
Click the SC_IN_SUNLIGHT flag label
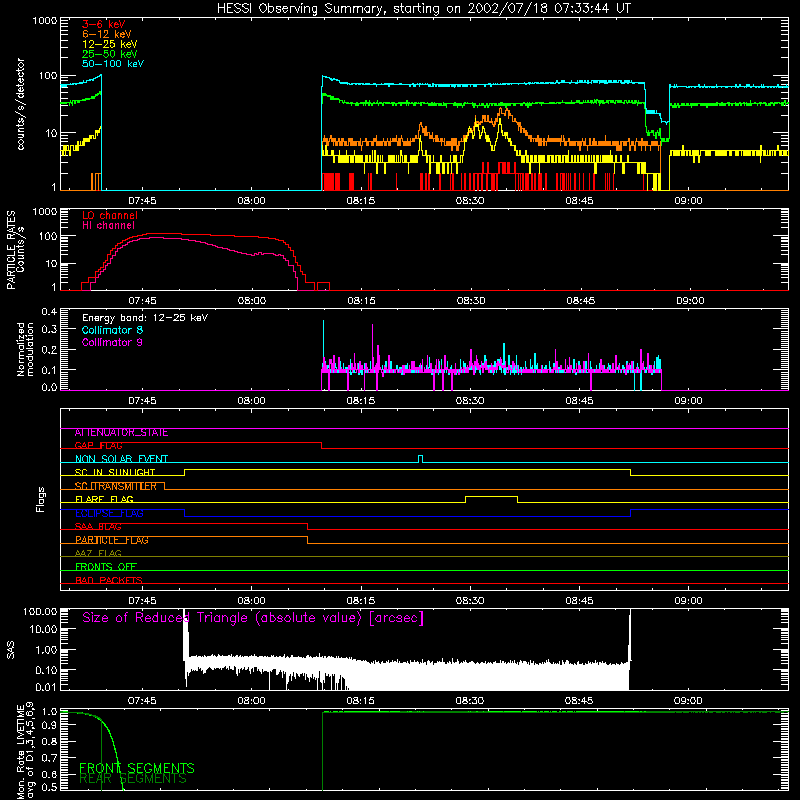point(115,472)
